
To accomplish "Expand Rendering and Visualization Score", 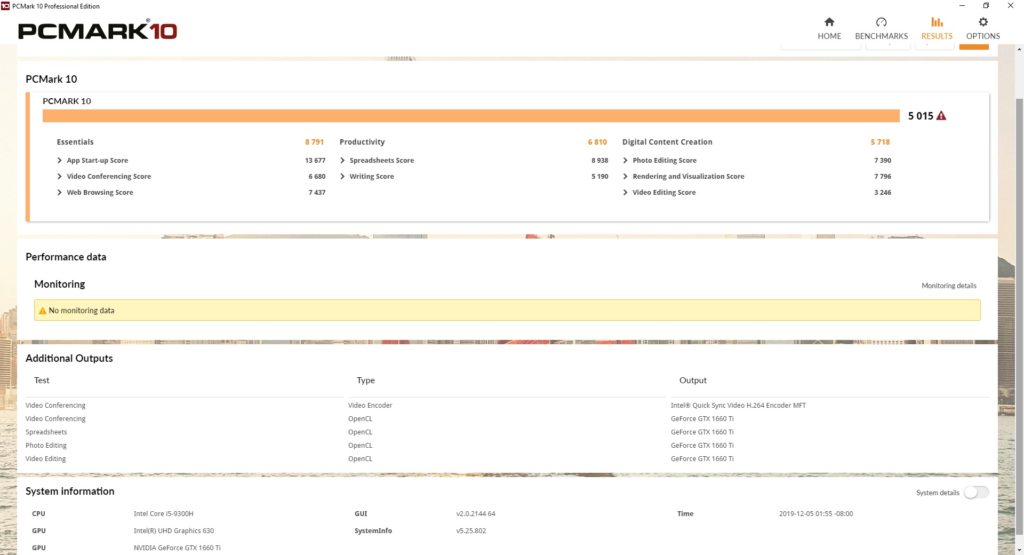I will (625, 176).
